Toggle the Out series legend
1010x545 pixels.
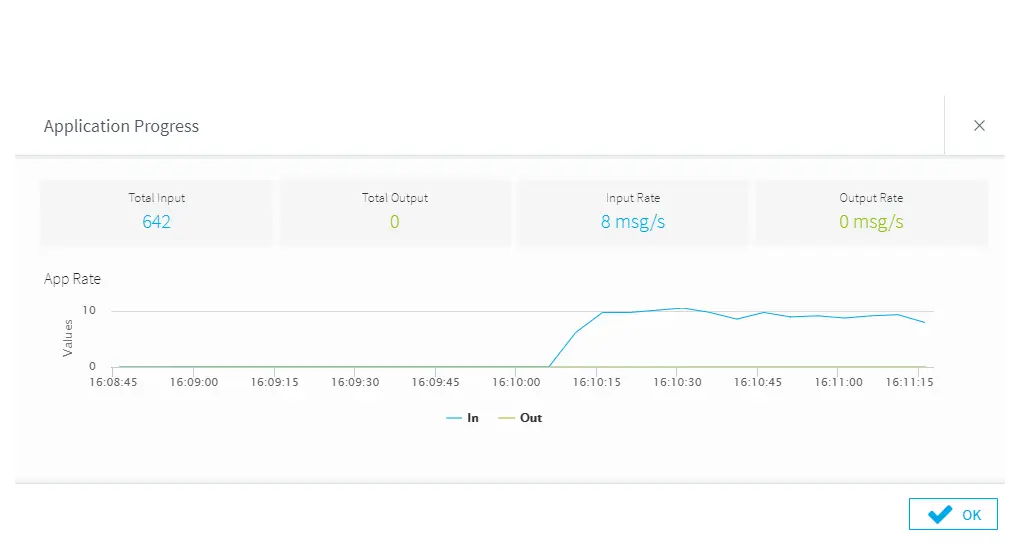coord(521,418)
